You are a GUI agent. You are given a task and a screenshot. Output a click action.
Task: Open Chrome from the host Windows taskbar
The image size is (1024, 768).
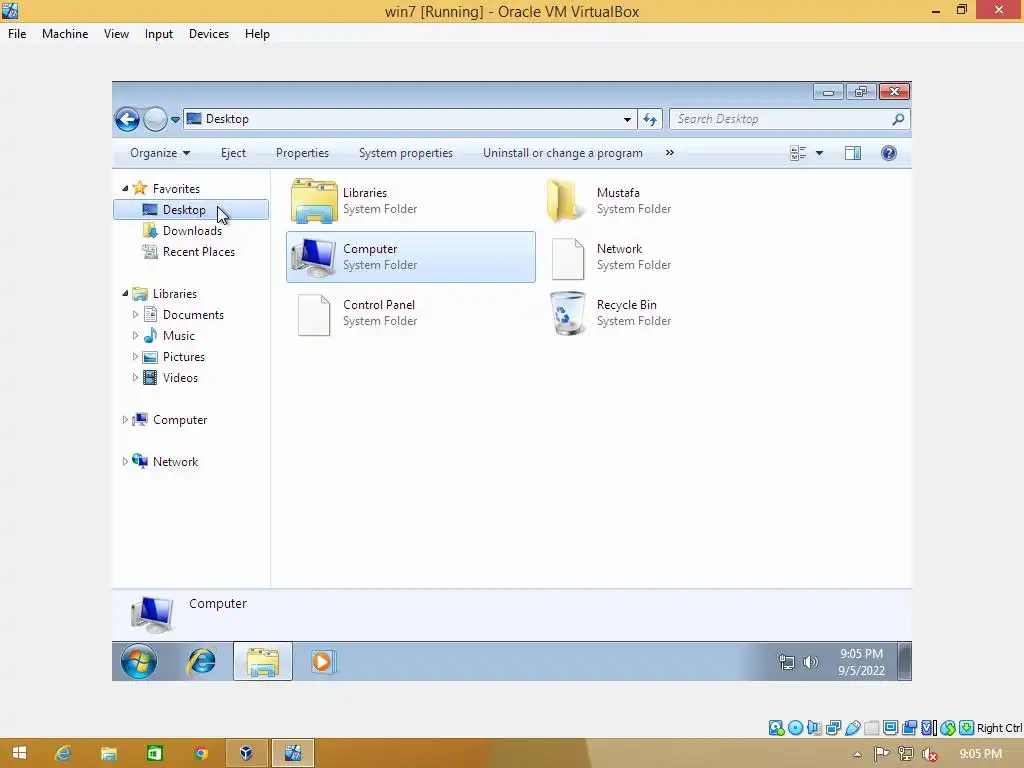point(200,753)
